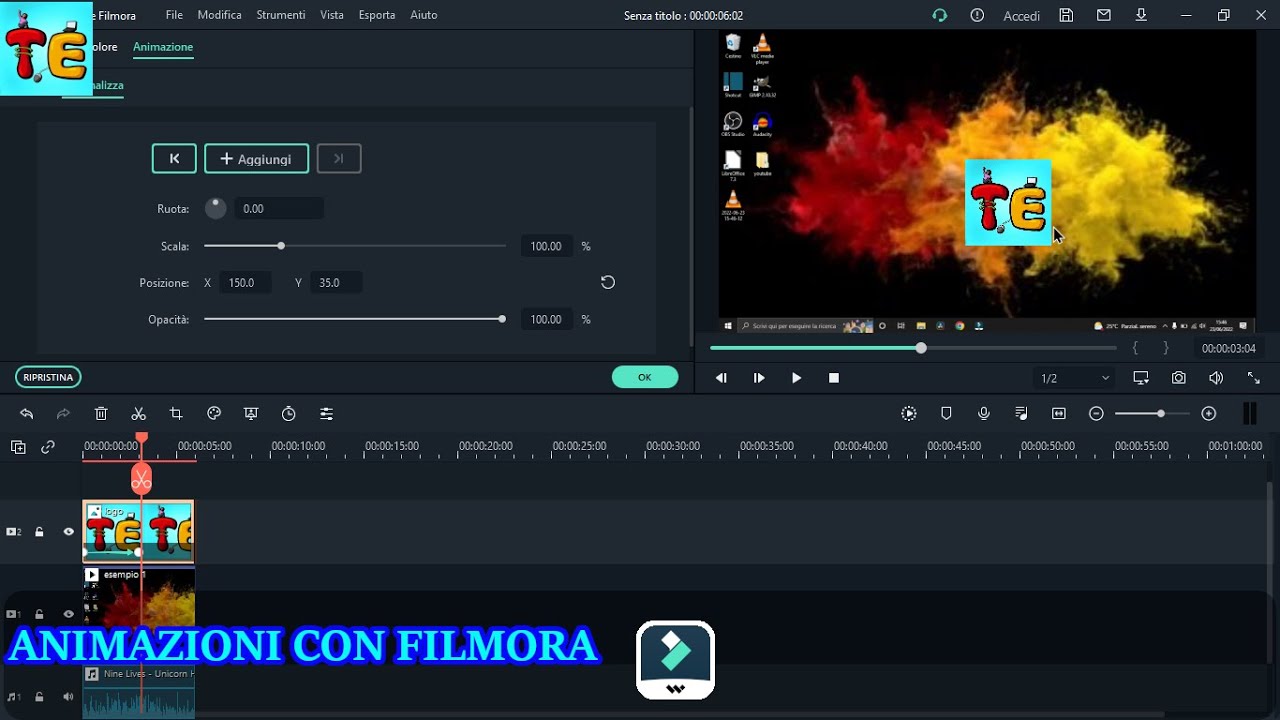Viewport: 1280px width, 720px height.
Task: Click the Posizione X field
Action: [x=247, y=283]
